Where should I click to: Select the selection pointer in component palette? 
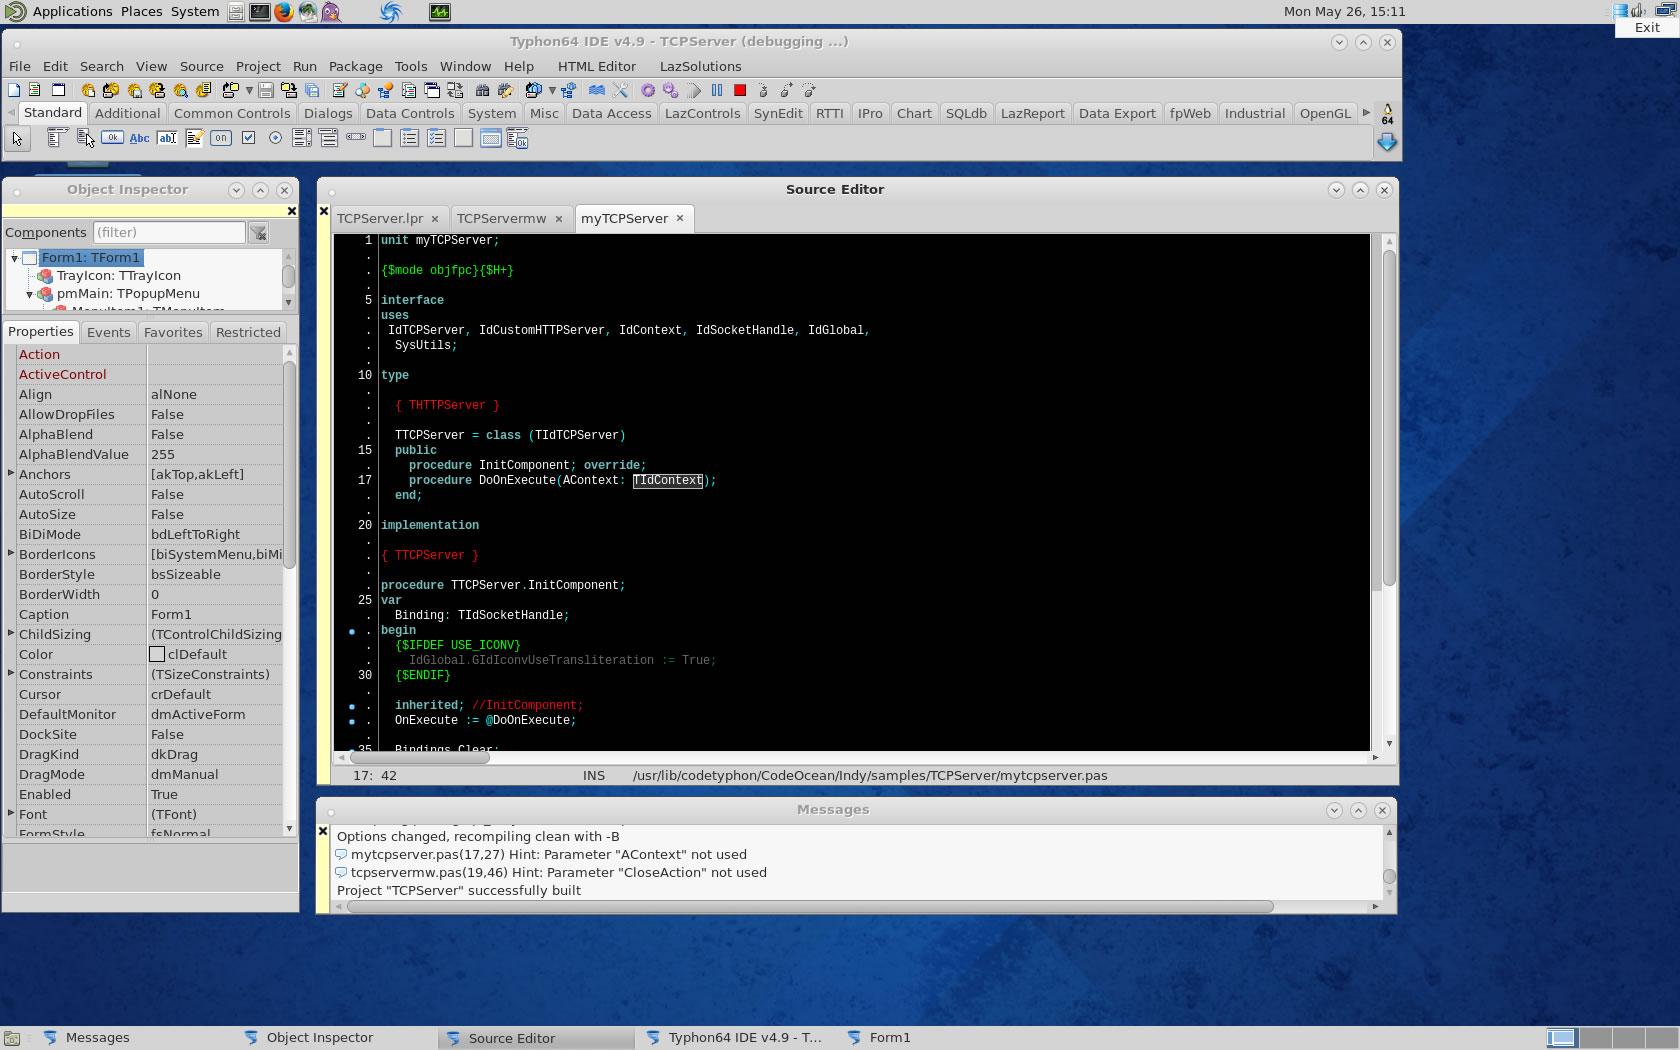point(17,139)
